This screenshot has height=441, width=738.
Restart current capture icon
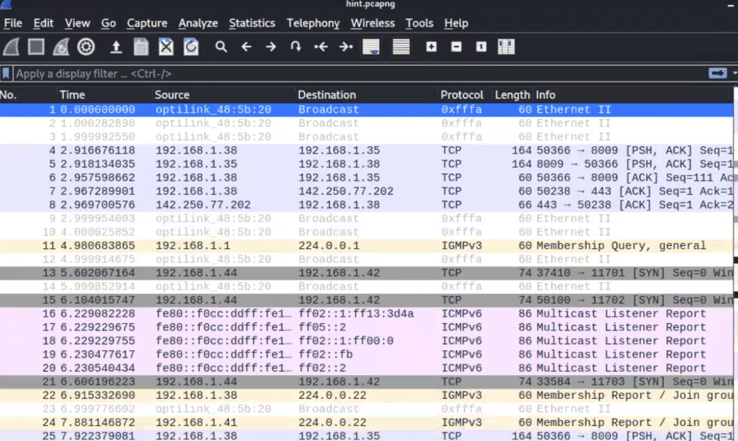(x=61, y=47)
